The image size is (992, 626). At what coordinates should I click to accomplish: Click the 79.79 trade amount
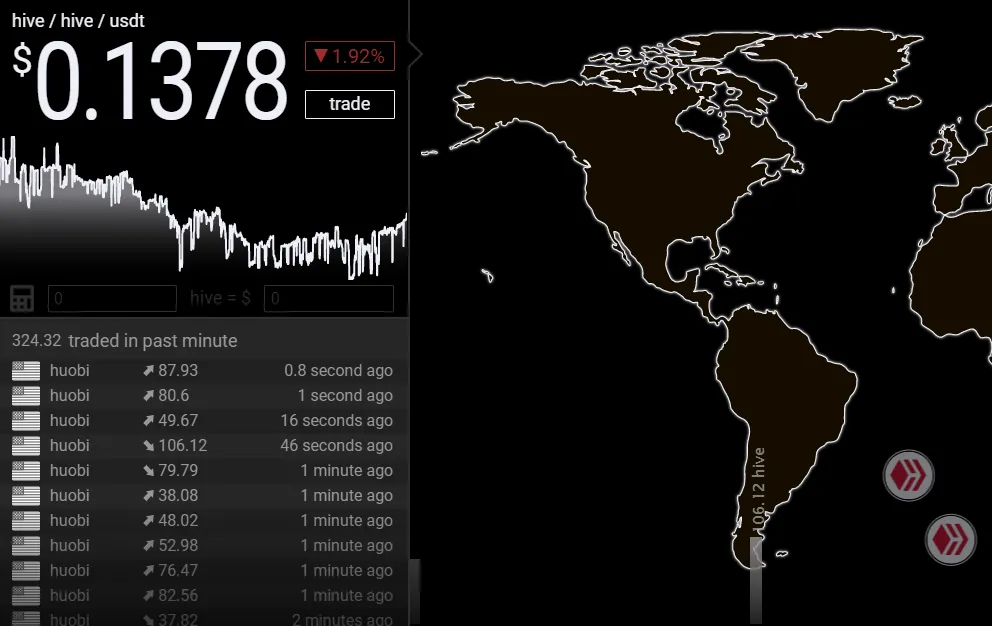(x=178, y=470)
